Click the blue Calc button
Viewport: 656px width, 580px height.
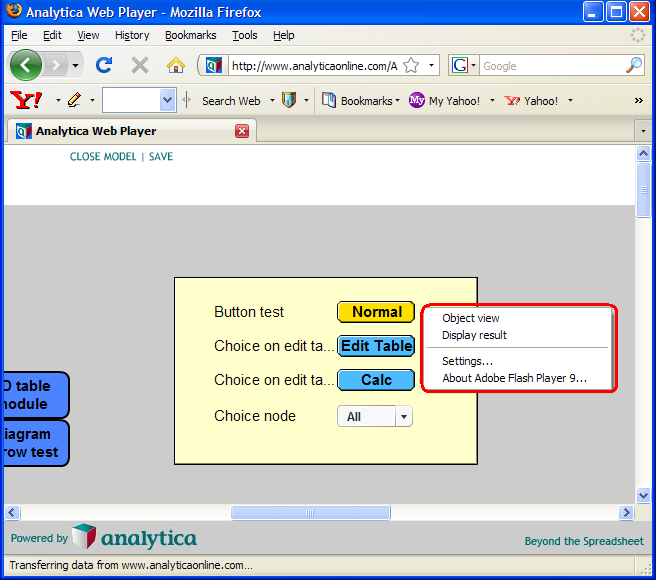[x=376, y=380]
